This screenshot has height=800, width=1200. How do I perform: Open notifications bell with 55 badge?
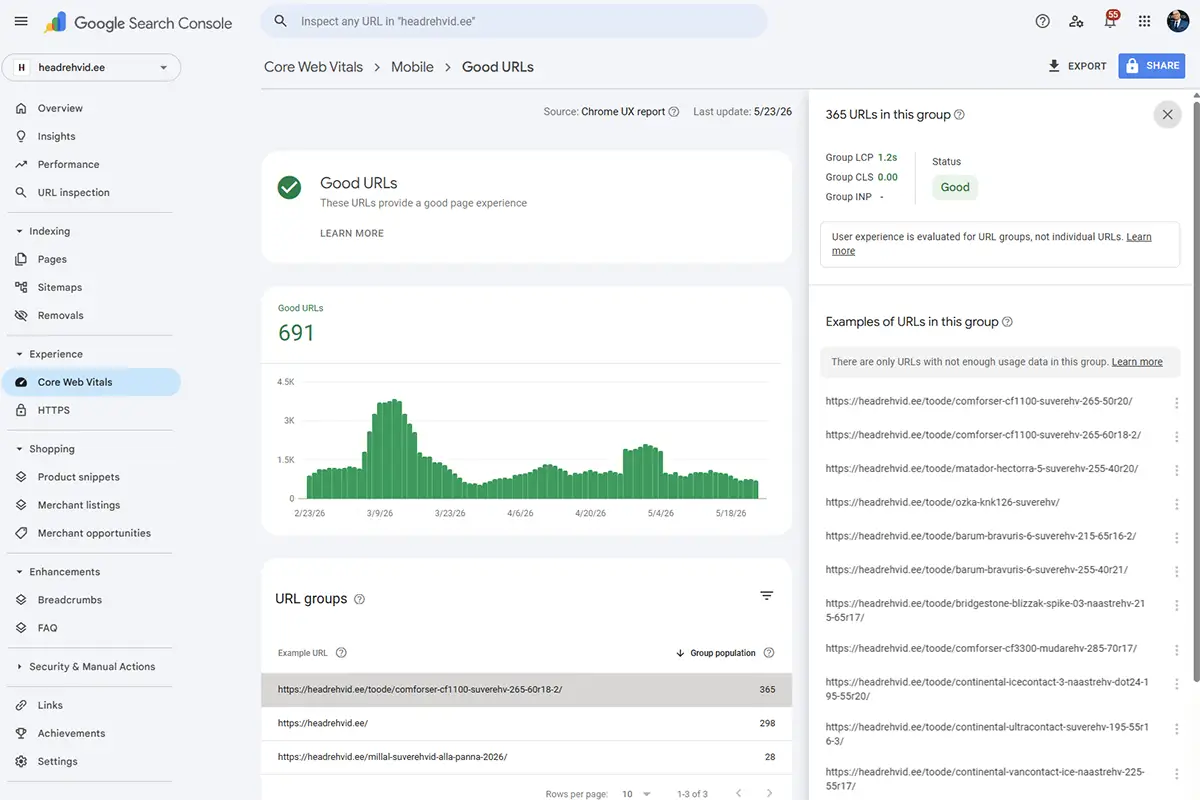pos(1111,20)
